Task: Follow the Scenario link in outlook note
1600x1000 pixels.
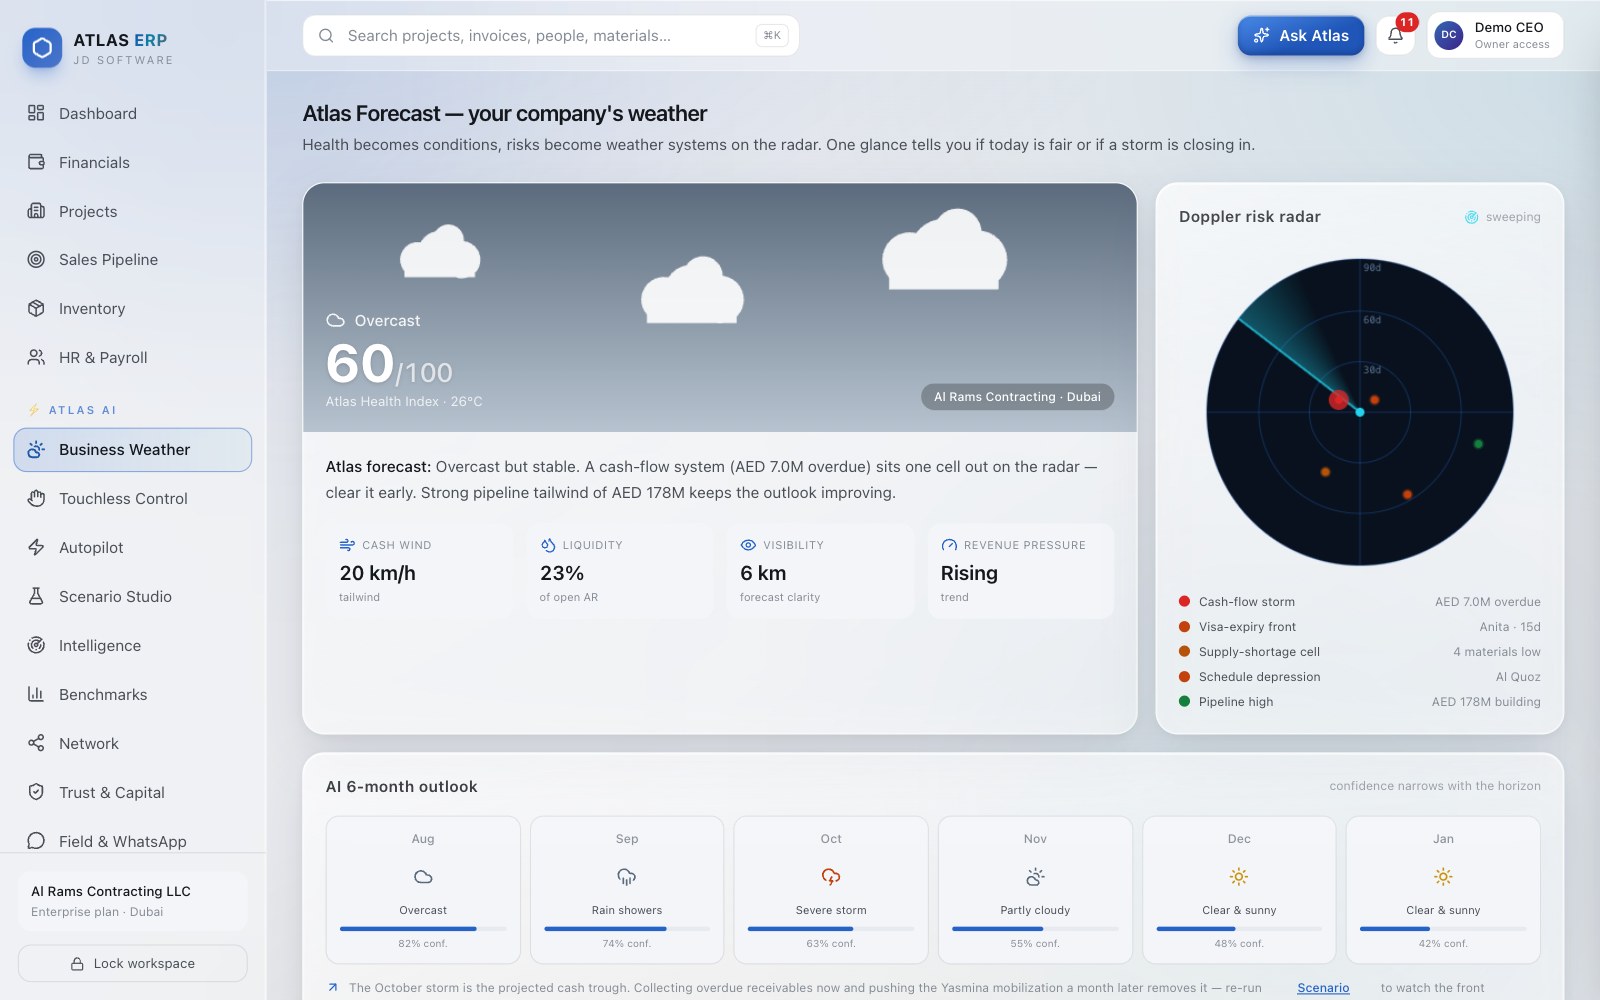Action: point(1323,988)
